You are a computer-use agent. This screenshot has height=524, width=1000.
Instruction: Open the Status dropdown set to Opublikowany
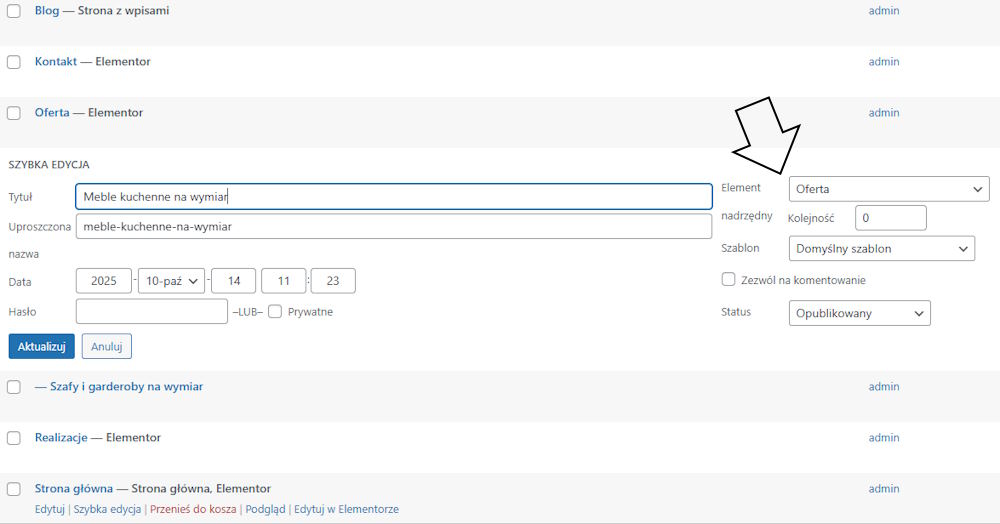point(859,313)
